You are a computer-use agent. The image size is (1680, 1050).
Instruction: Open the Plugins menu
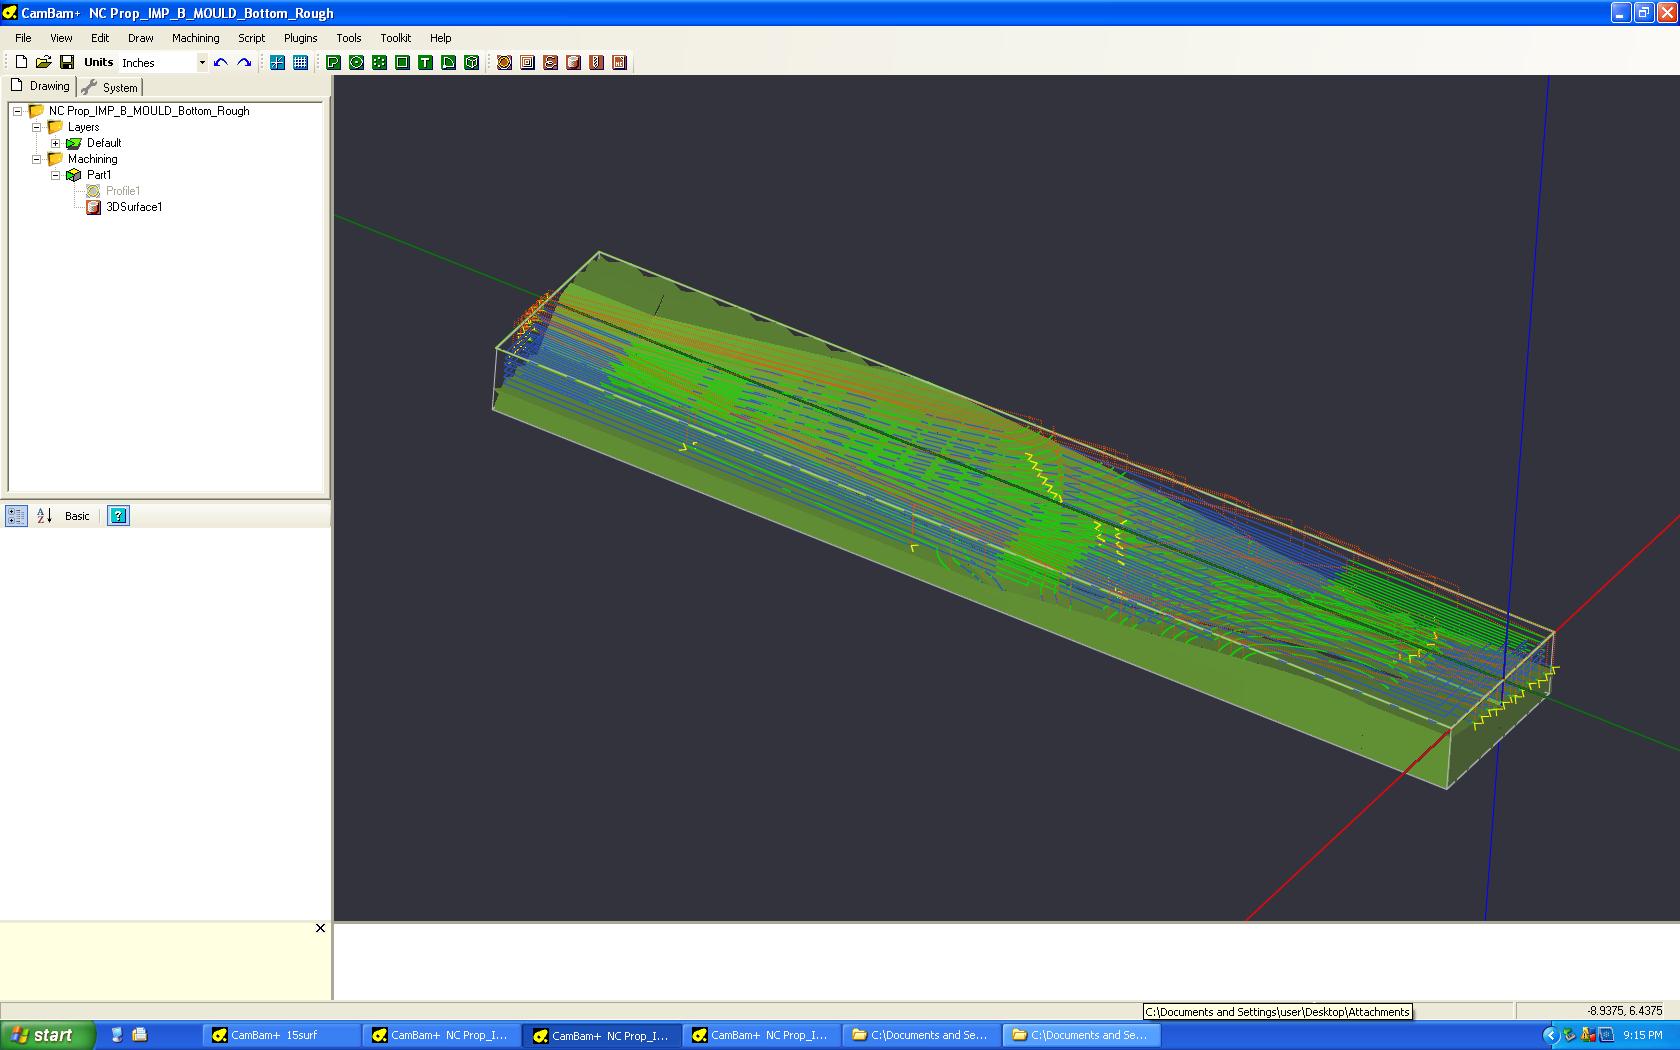point(300,38)
